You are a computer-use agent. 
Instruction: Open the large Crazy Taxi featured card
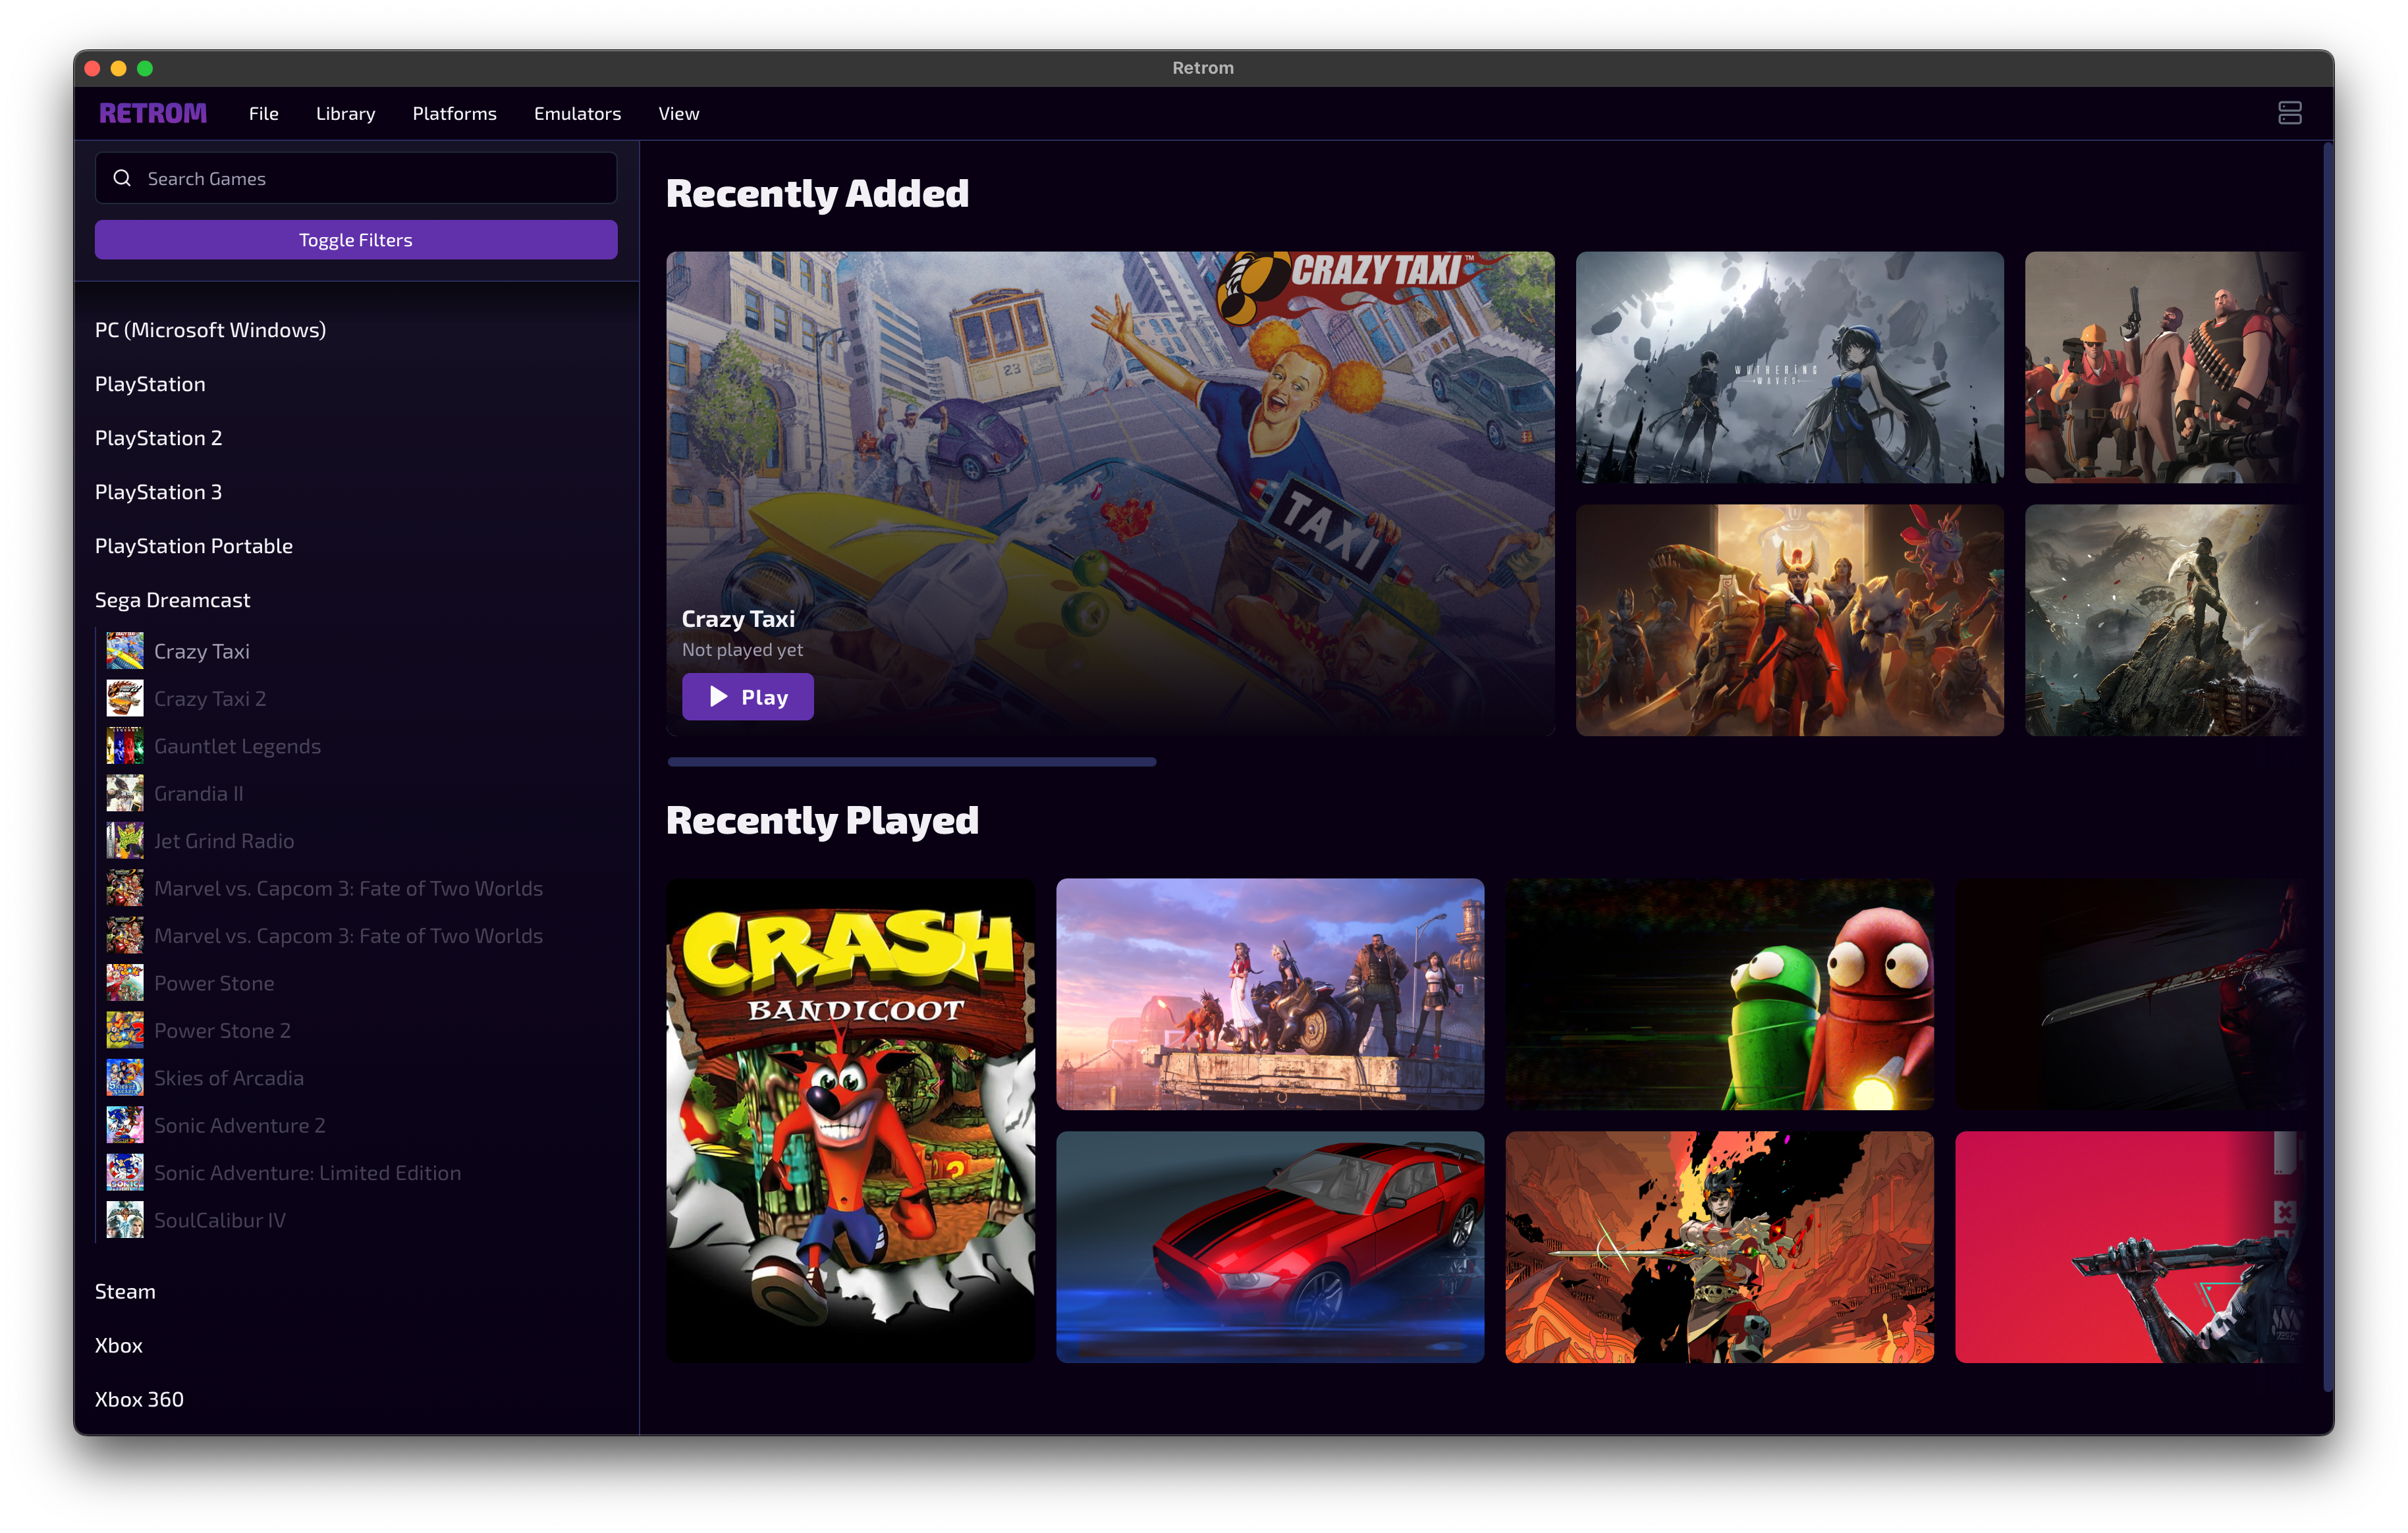coord(1110,493)
